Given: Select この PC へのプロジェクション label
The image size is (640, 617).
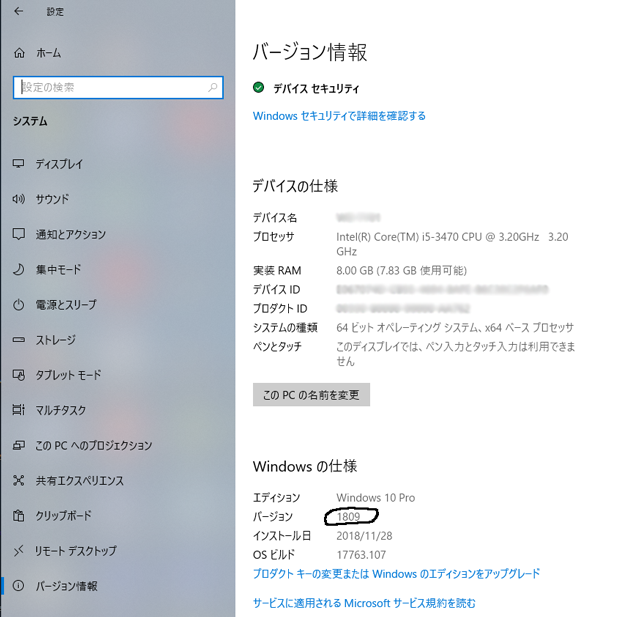Looking at the screenshot, I should click(93, 445).
